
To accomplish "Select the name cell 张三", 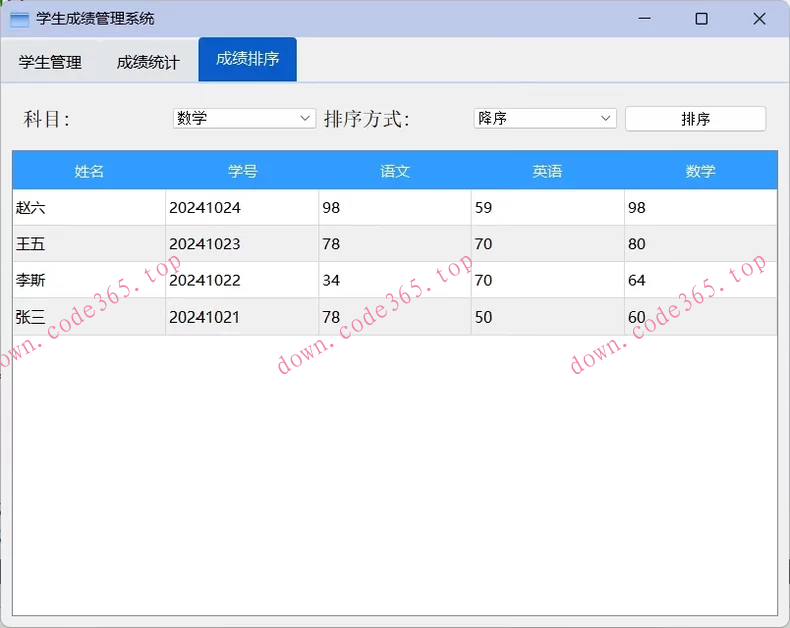I will [89, 317].
